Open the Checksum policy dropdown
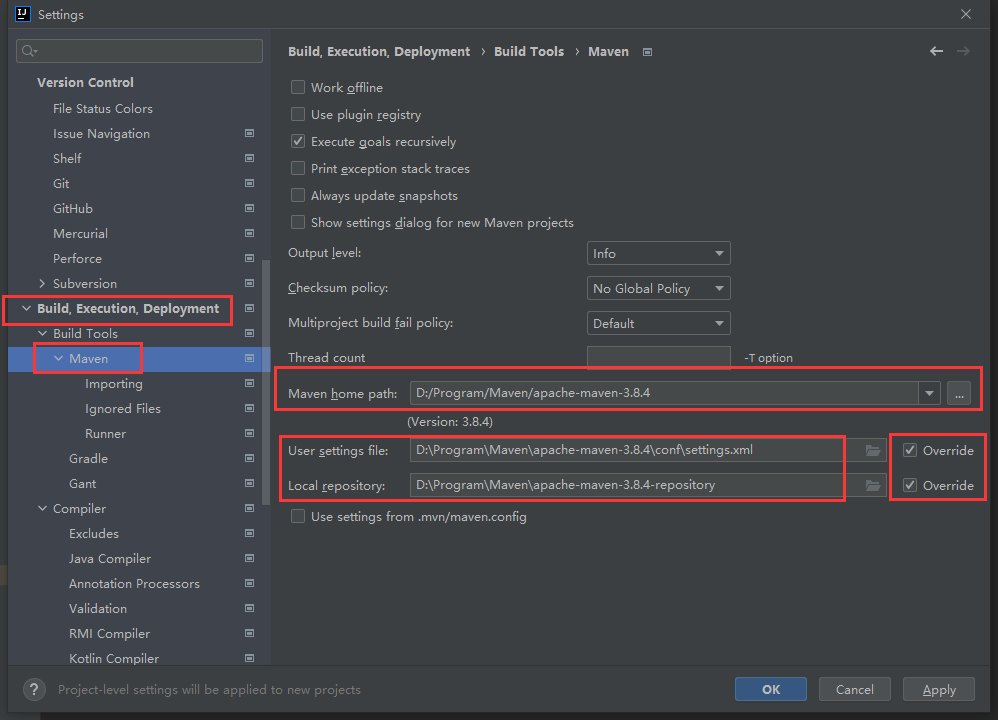Screen dimensions: 998x720 (658, 288)
